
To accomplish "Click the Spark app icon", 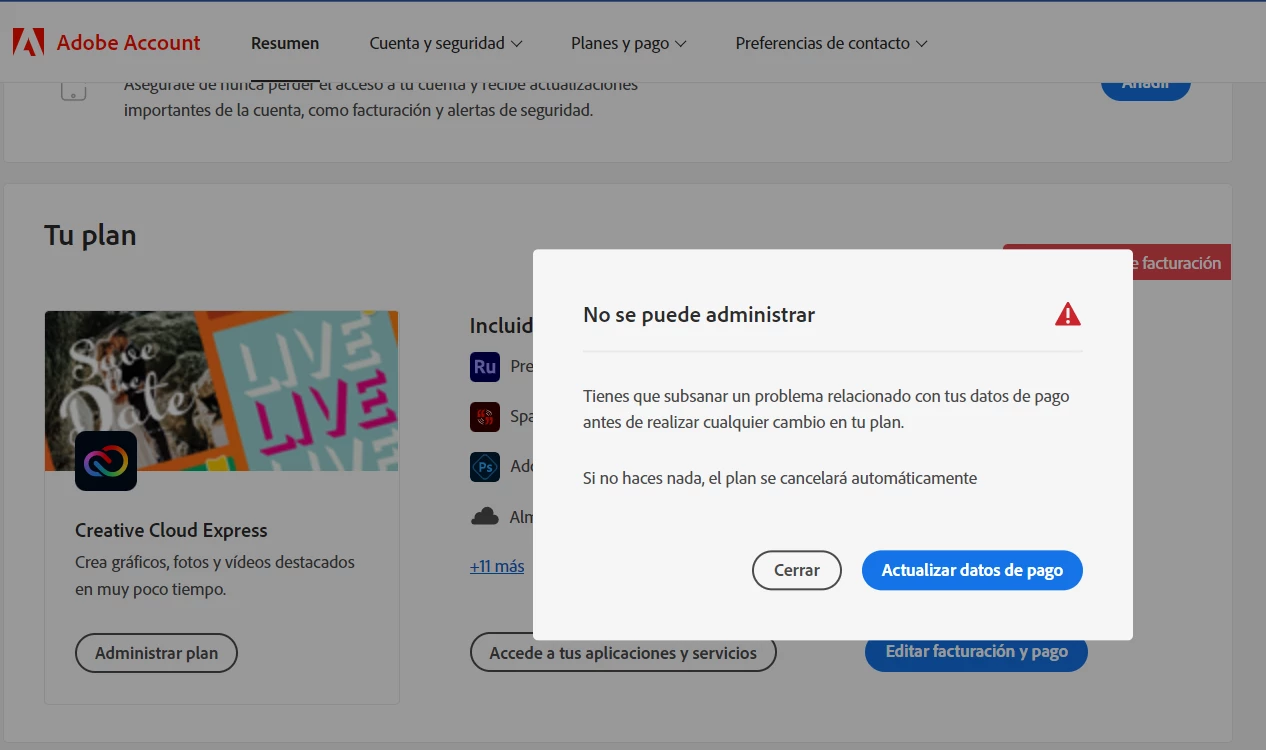I will [x=485, y=417].
